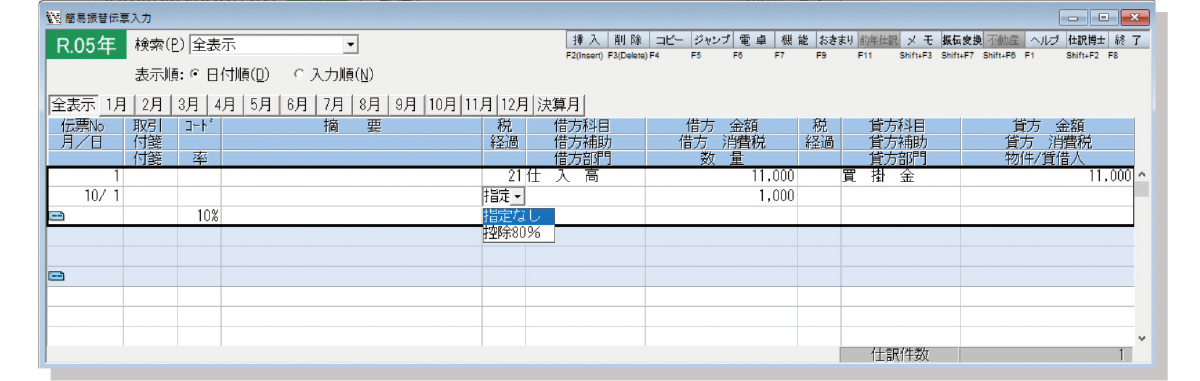Click the 終了 button to exit
Viewport: 1200px width, 381px height.
(1126, 40)
